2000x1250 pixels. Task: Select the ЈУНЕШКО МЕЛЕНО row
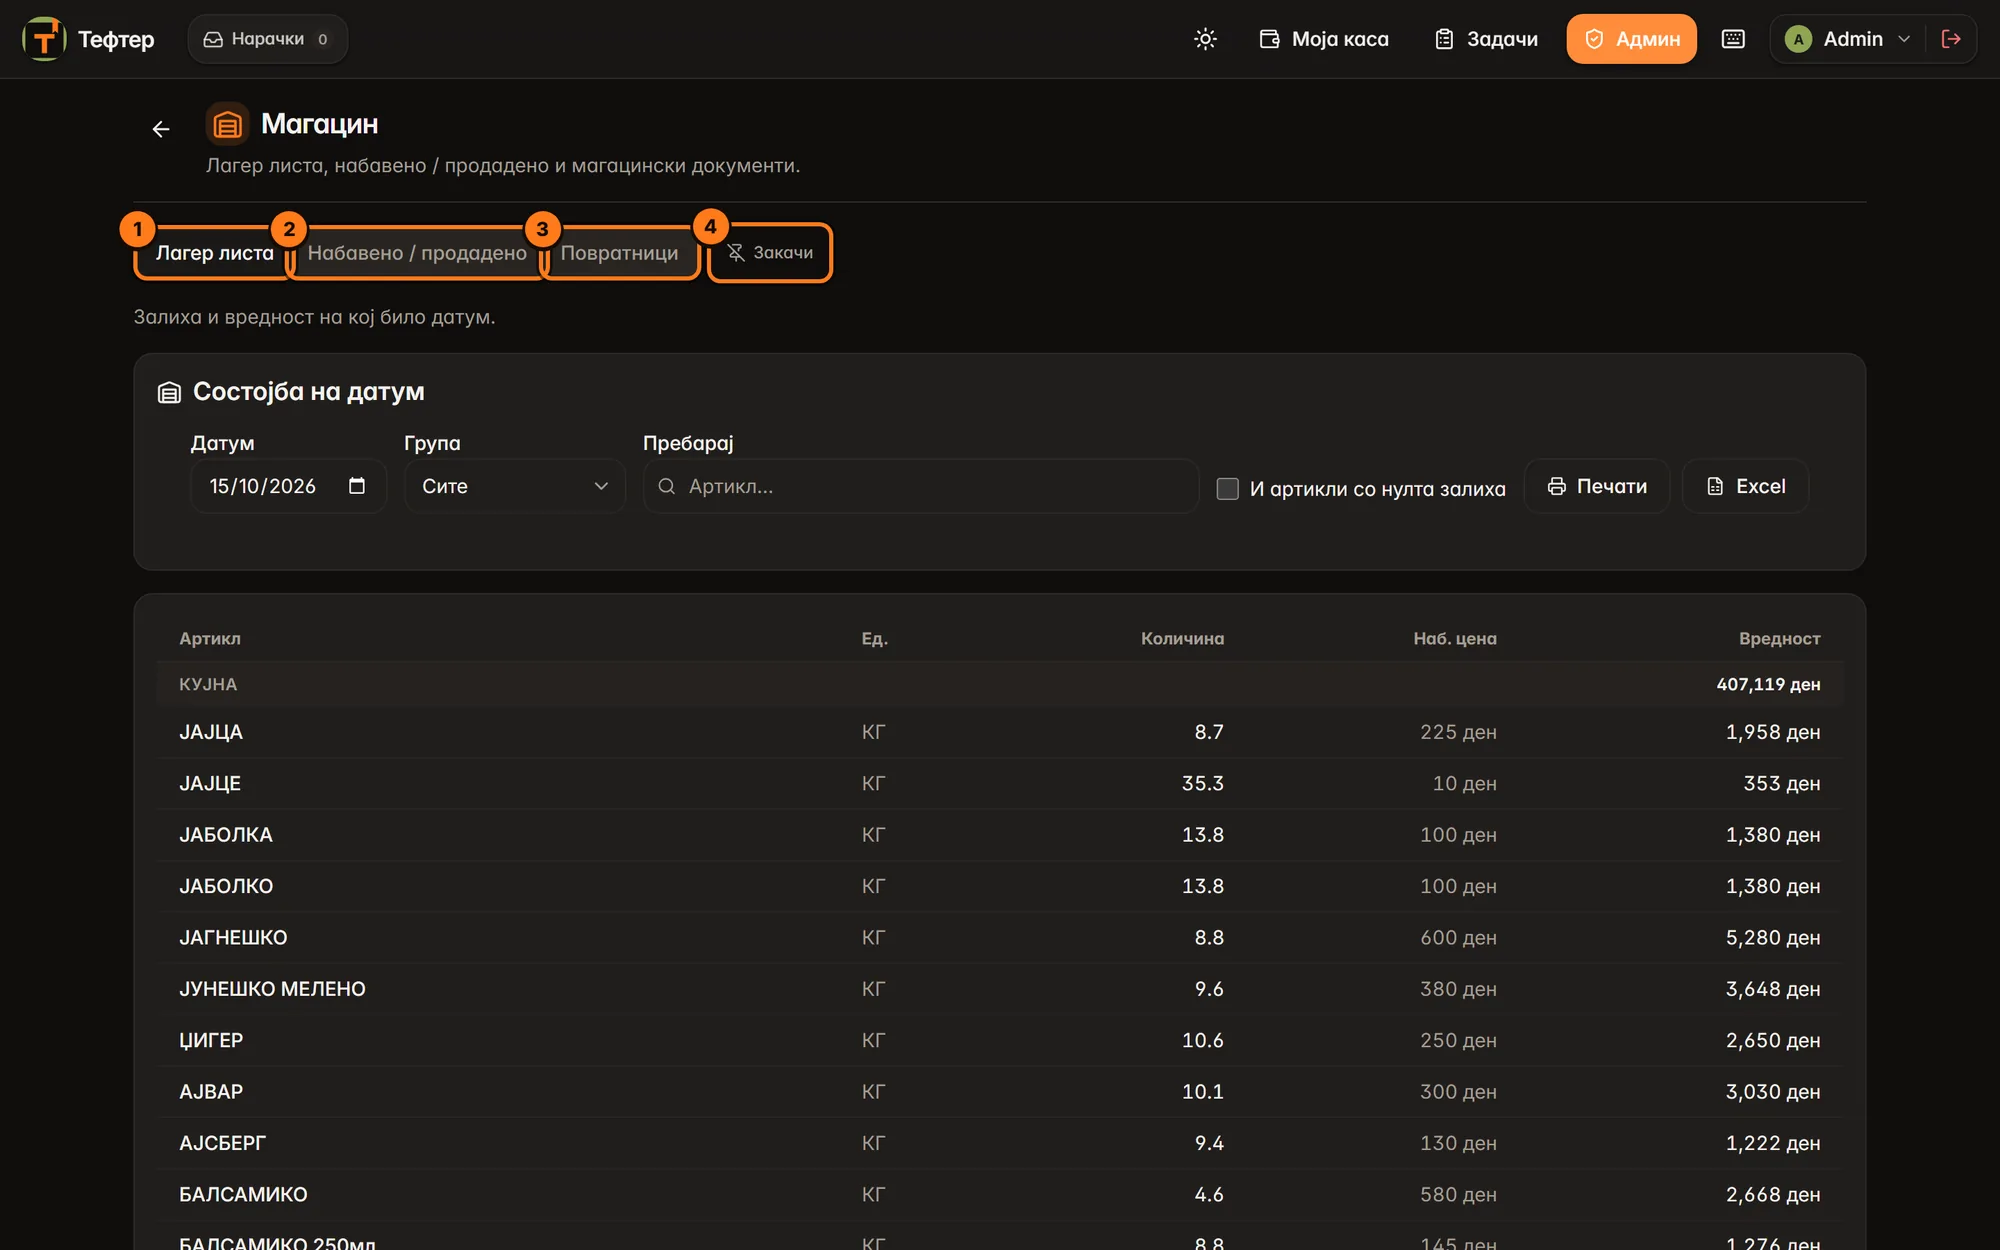1000,989
